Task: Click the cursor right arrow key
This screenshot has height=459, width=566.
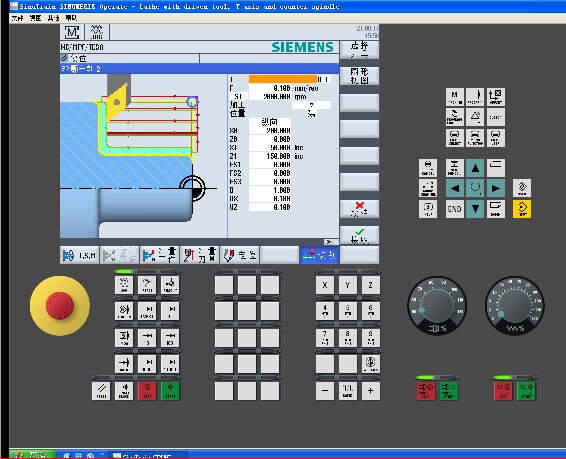Action: pos(496,188)
